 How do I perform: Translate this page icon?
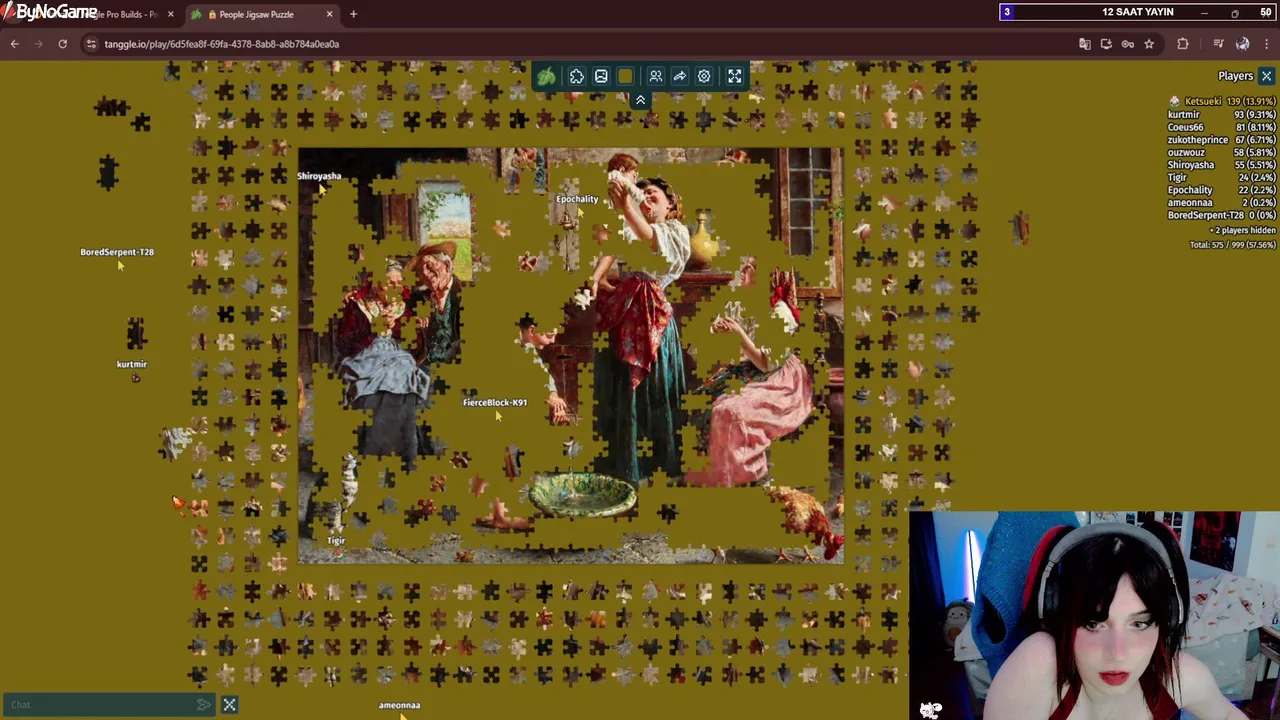click(1085, 44)
